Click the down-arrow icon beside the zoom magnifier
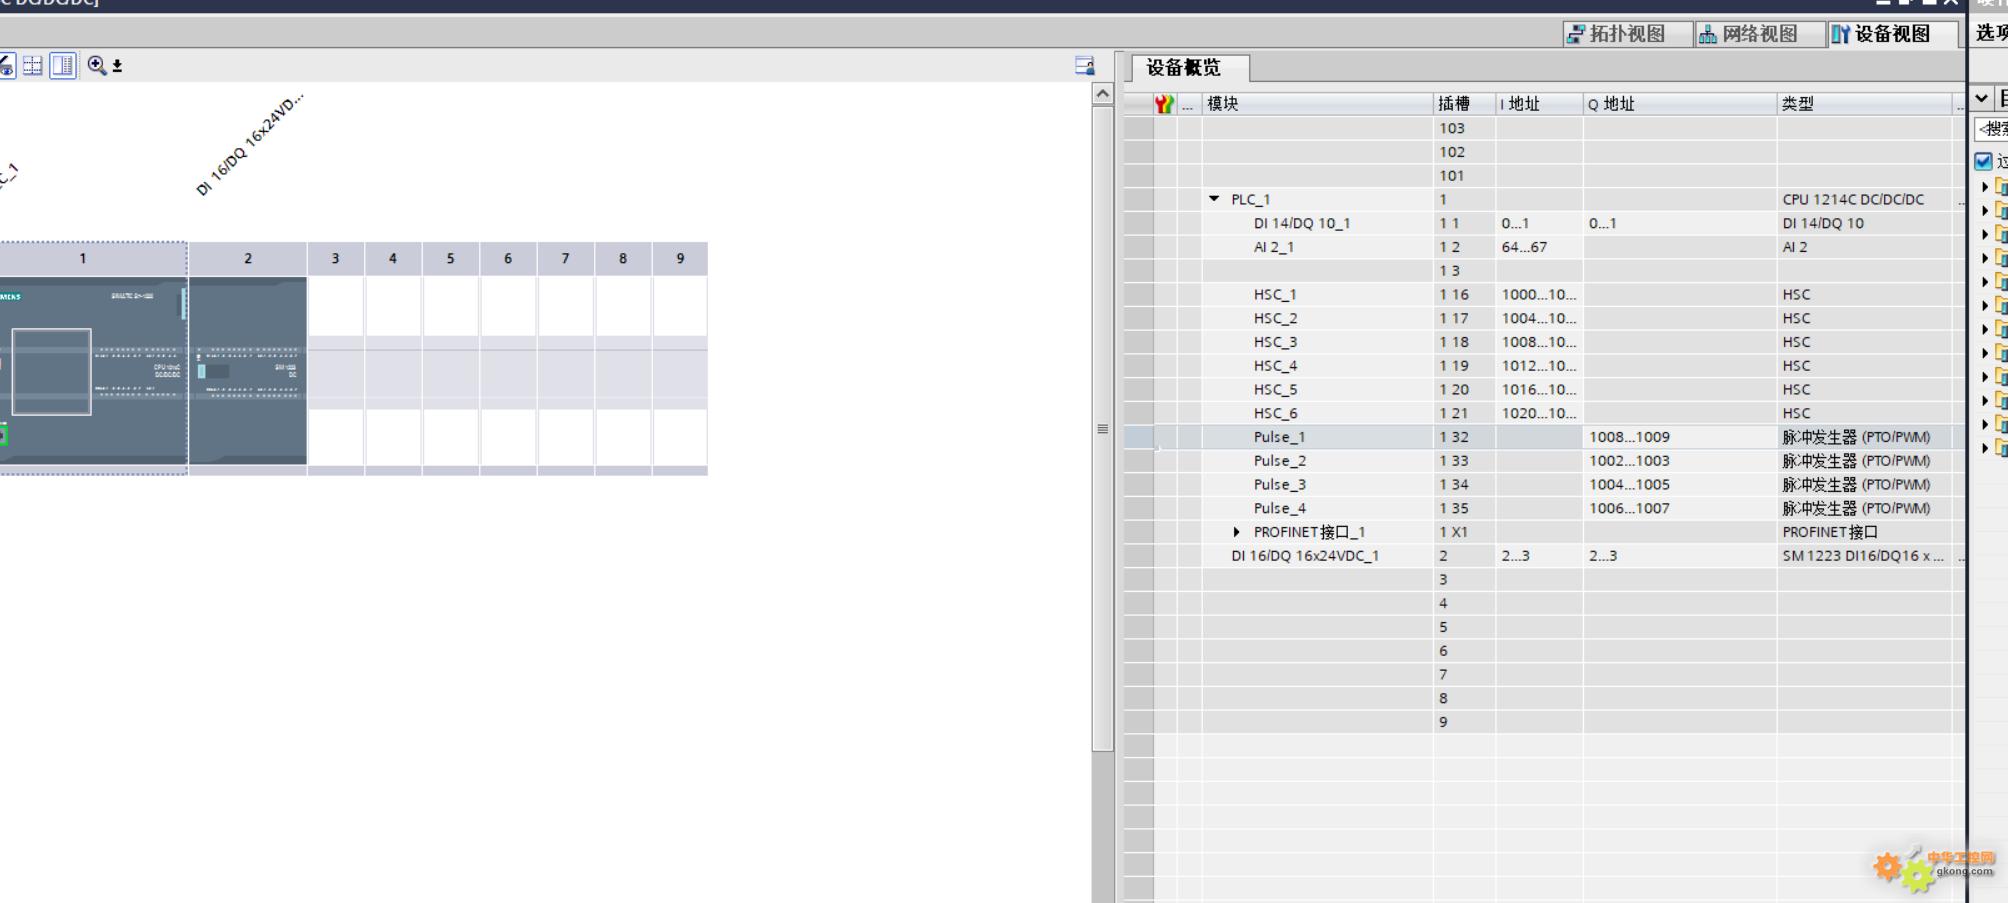This screenshot has width=2008, height=903. click(117, 66)
